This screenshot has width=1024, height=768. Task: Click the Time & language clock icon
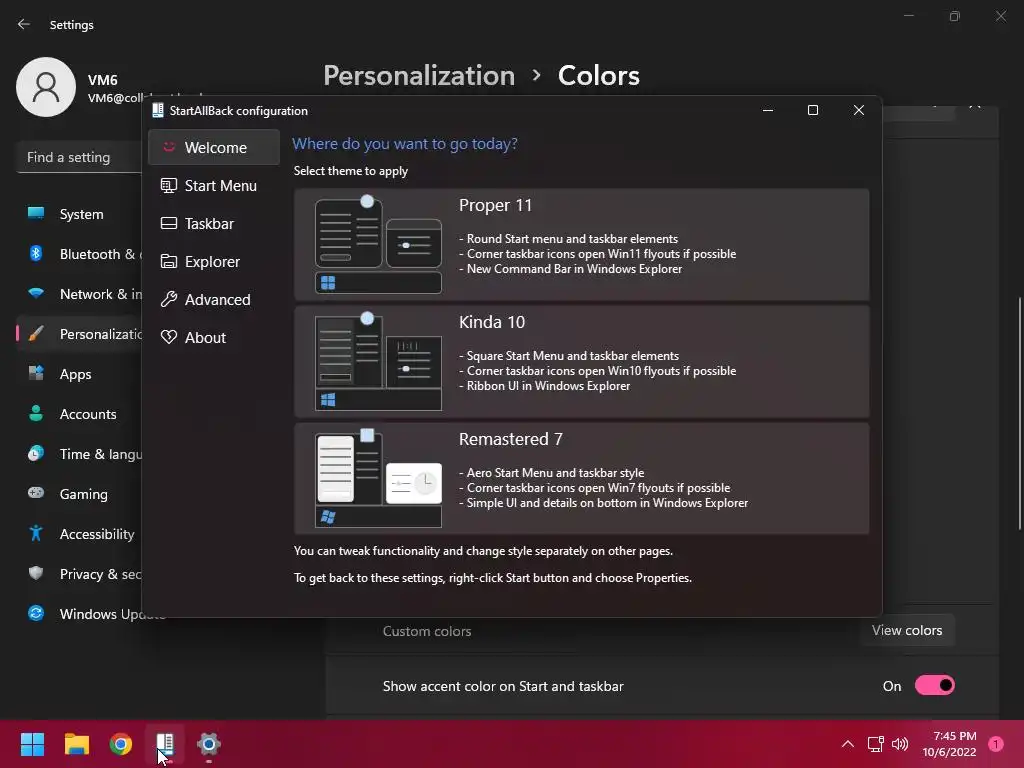coord(36,453)
